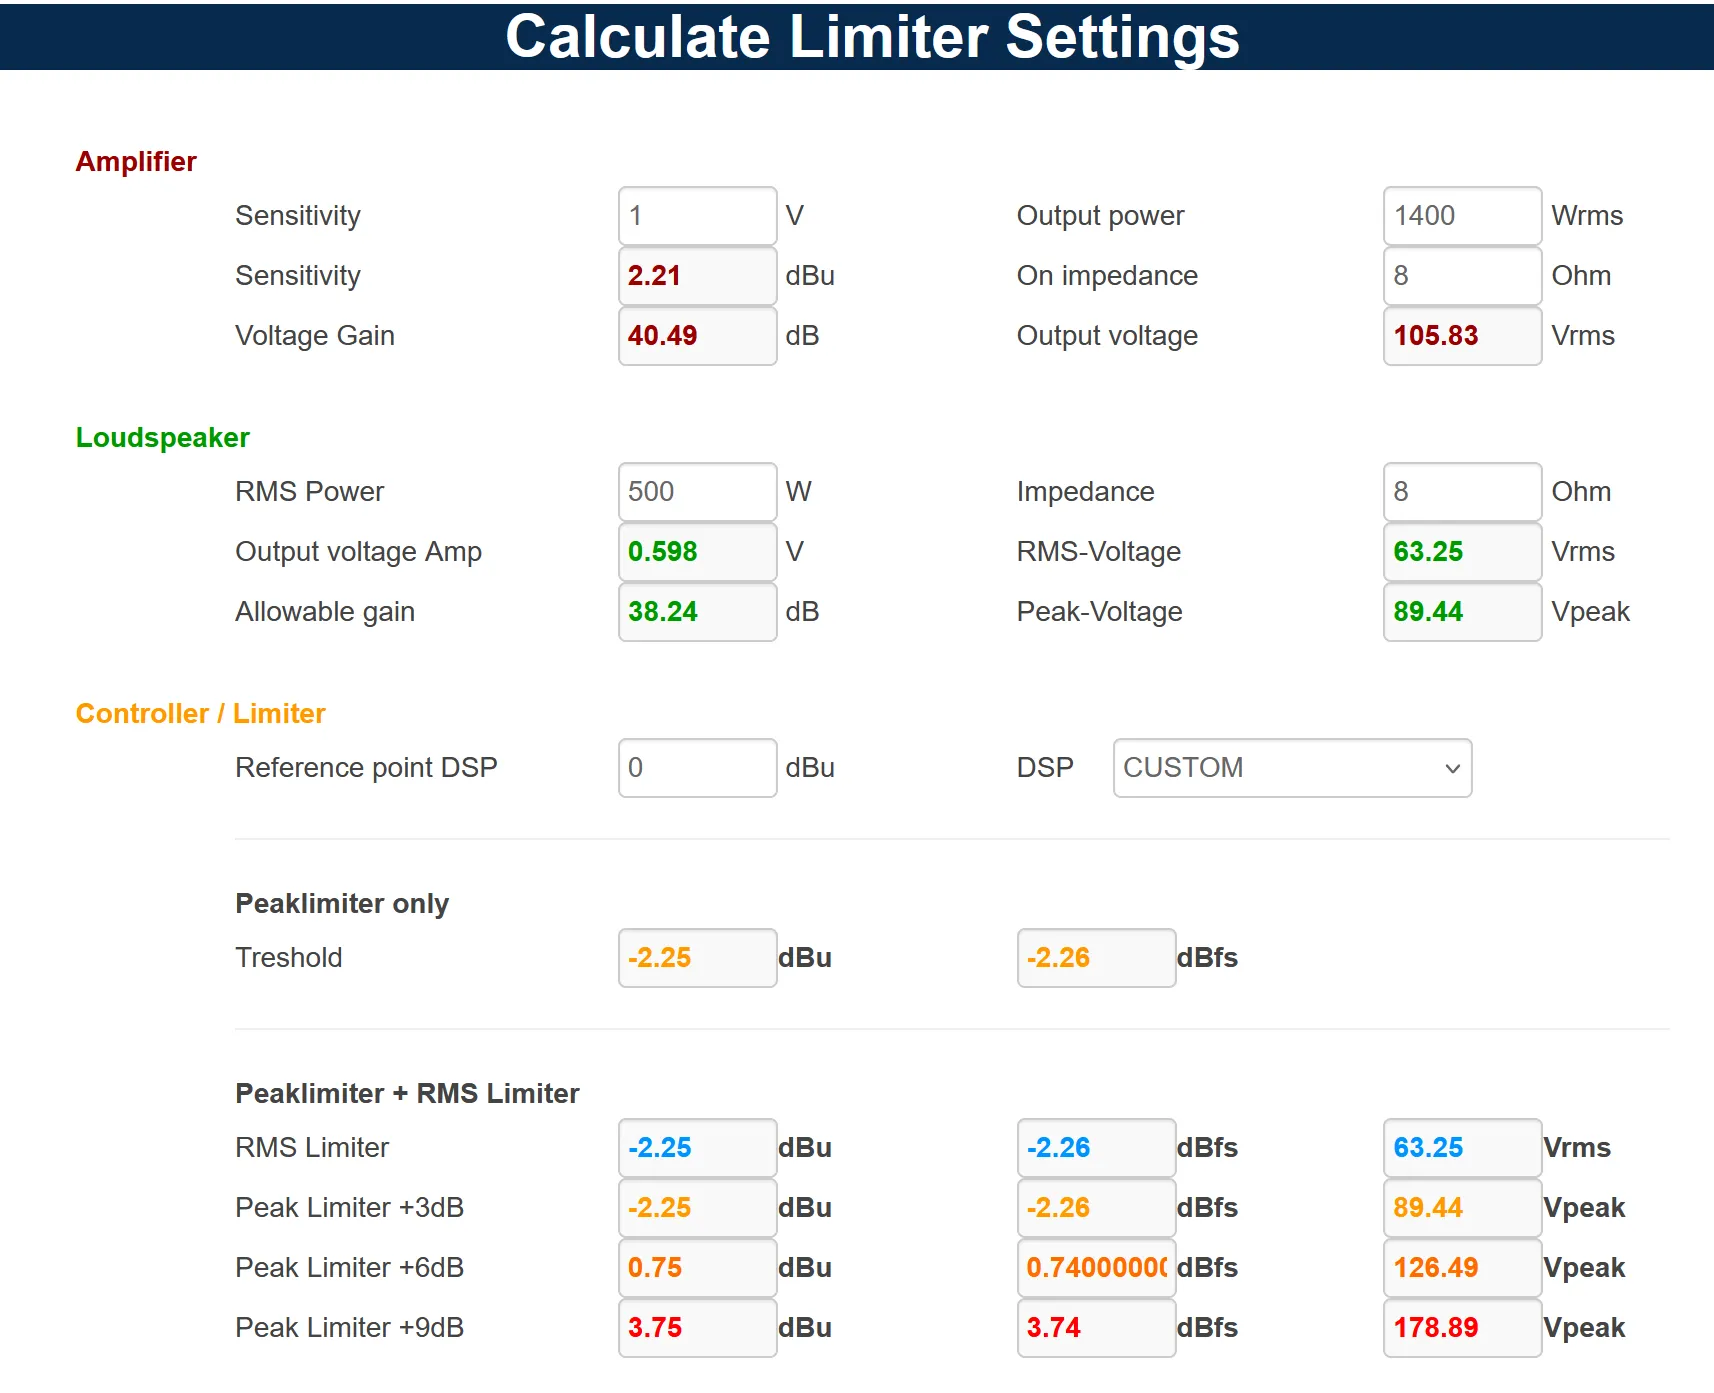Click the Peak Limiter +3dB Vpeak field
Image resolution: width=1714 pixels, height=1393 pixels.
1463,1208
